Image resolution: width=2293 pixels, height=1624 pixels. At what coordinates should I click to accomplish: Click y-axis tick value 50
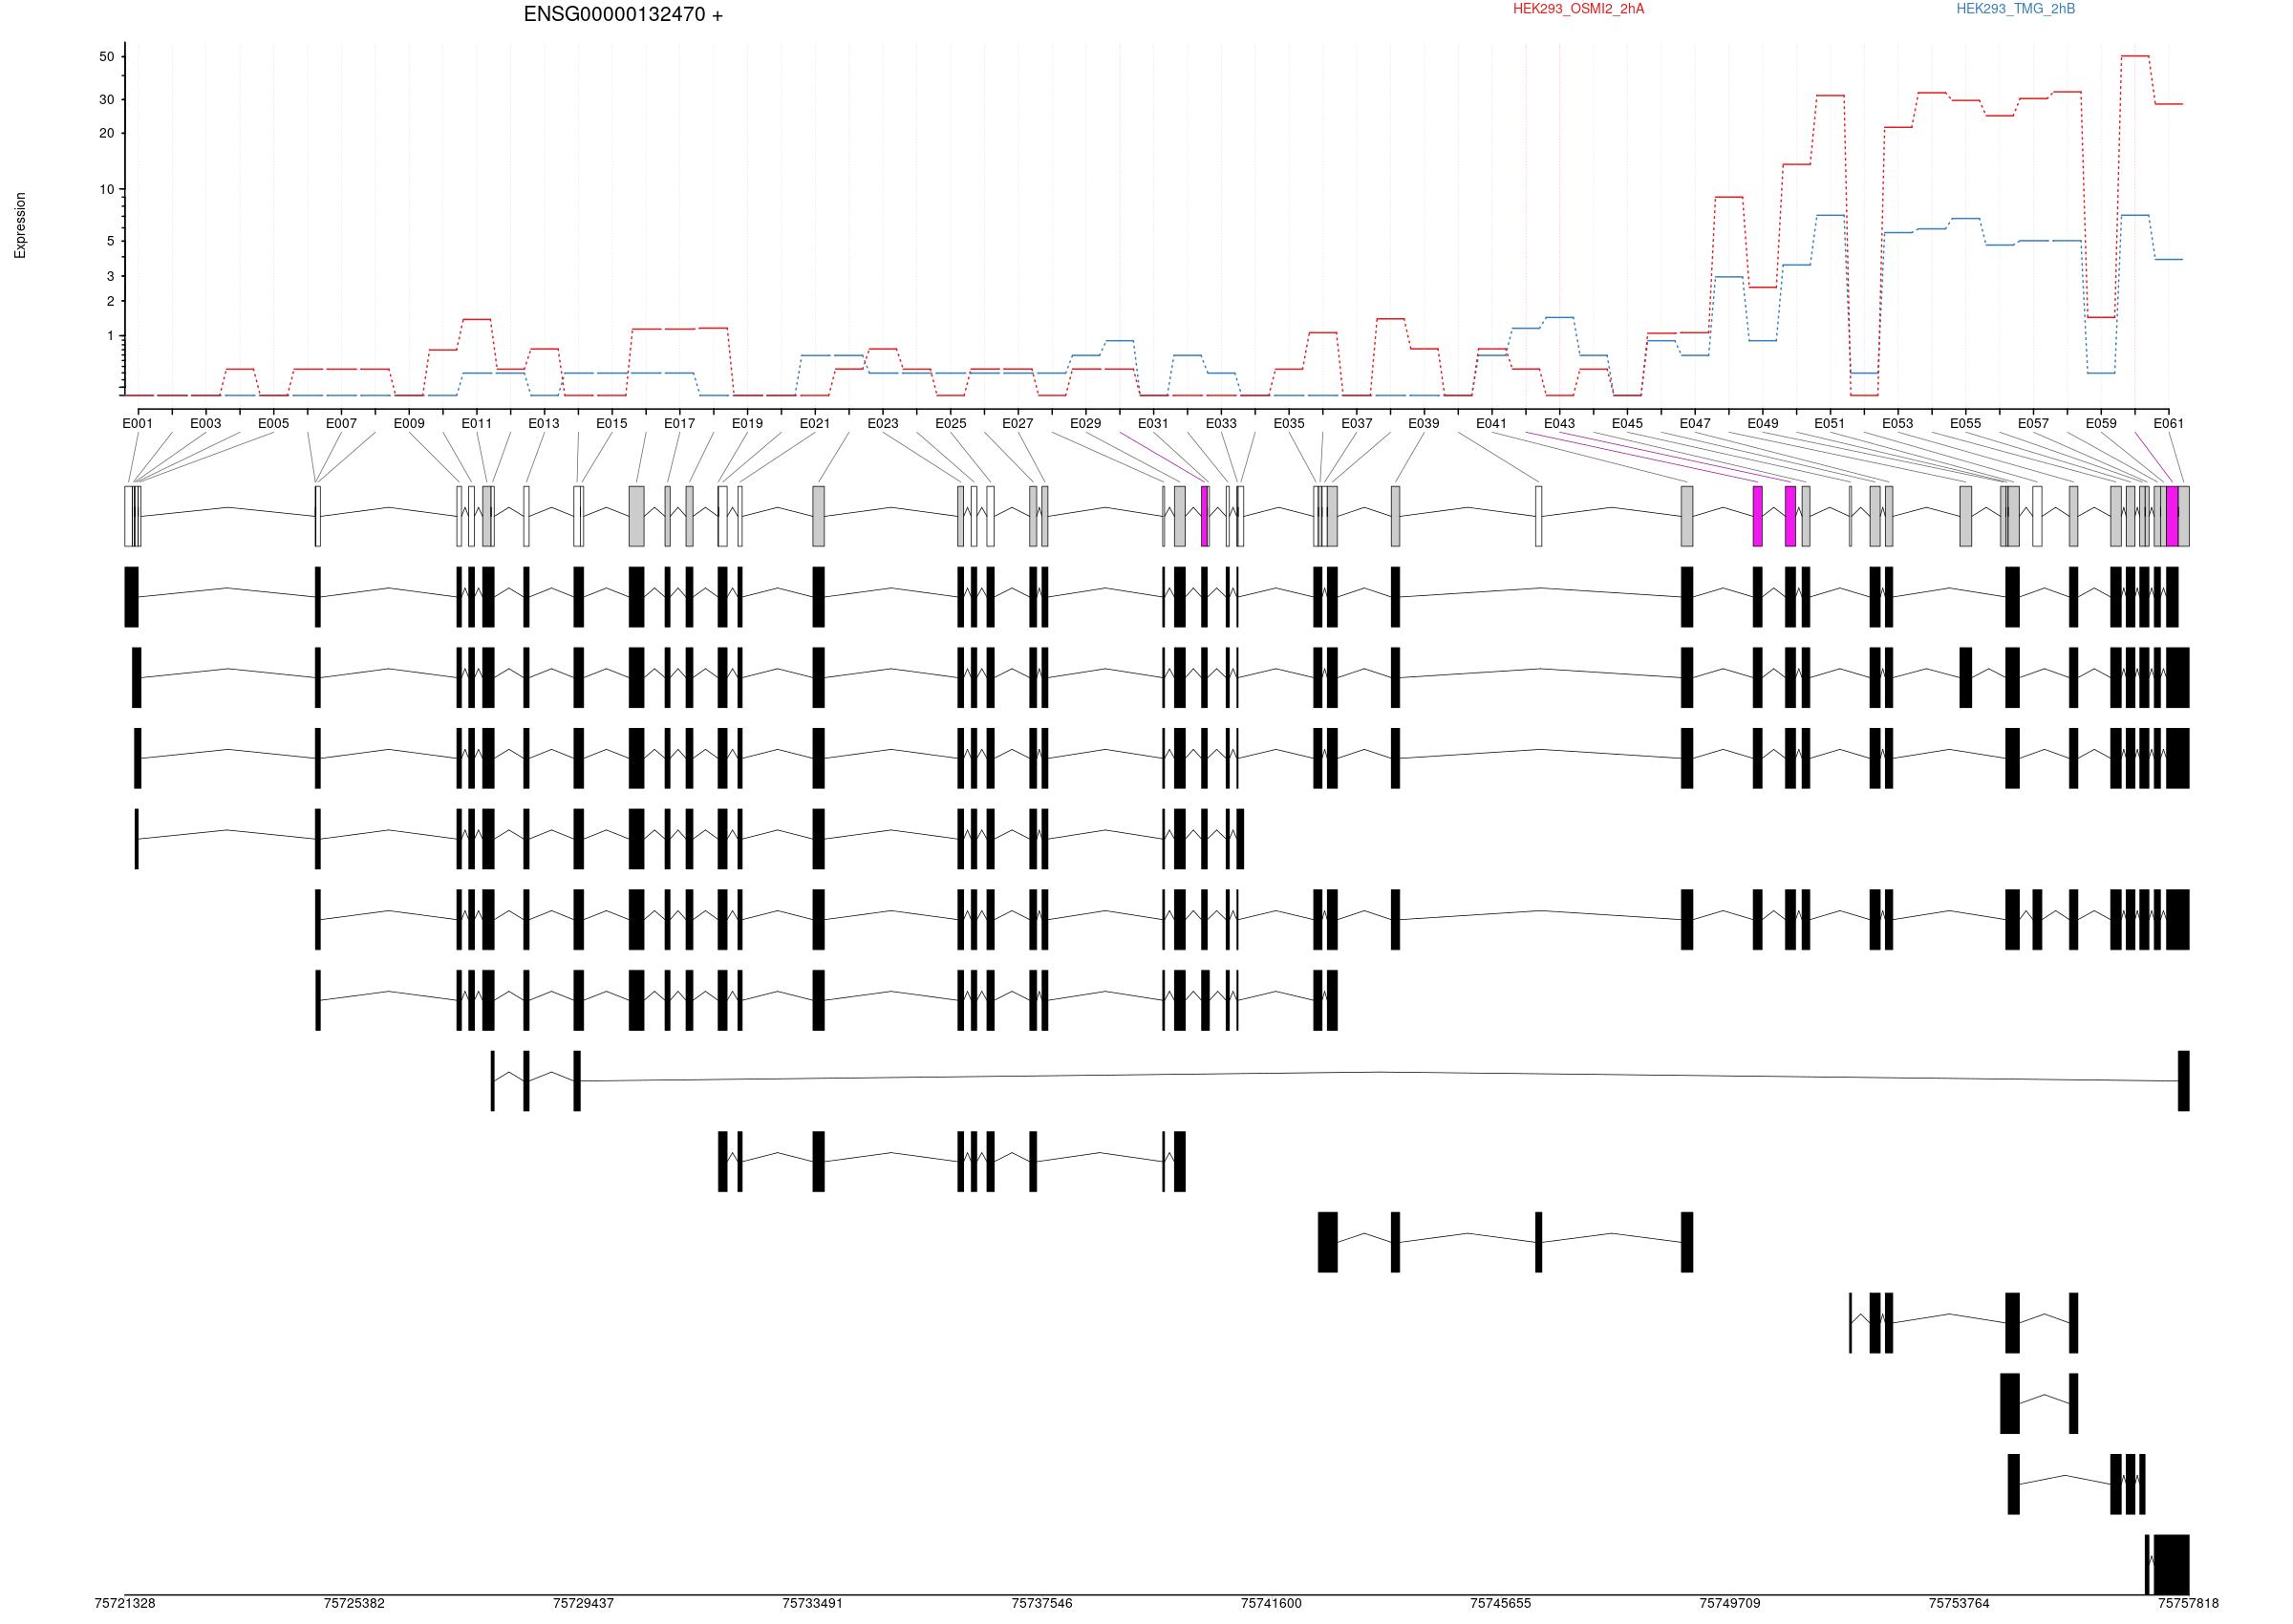[107, 57]
